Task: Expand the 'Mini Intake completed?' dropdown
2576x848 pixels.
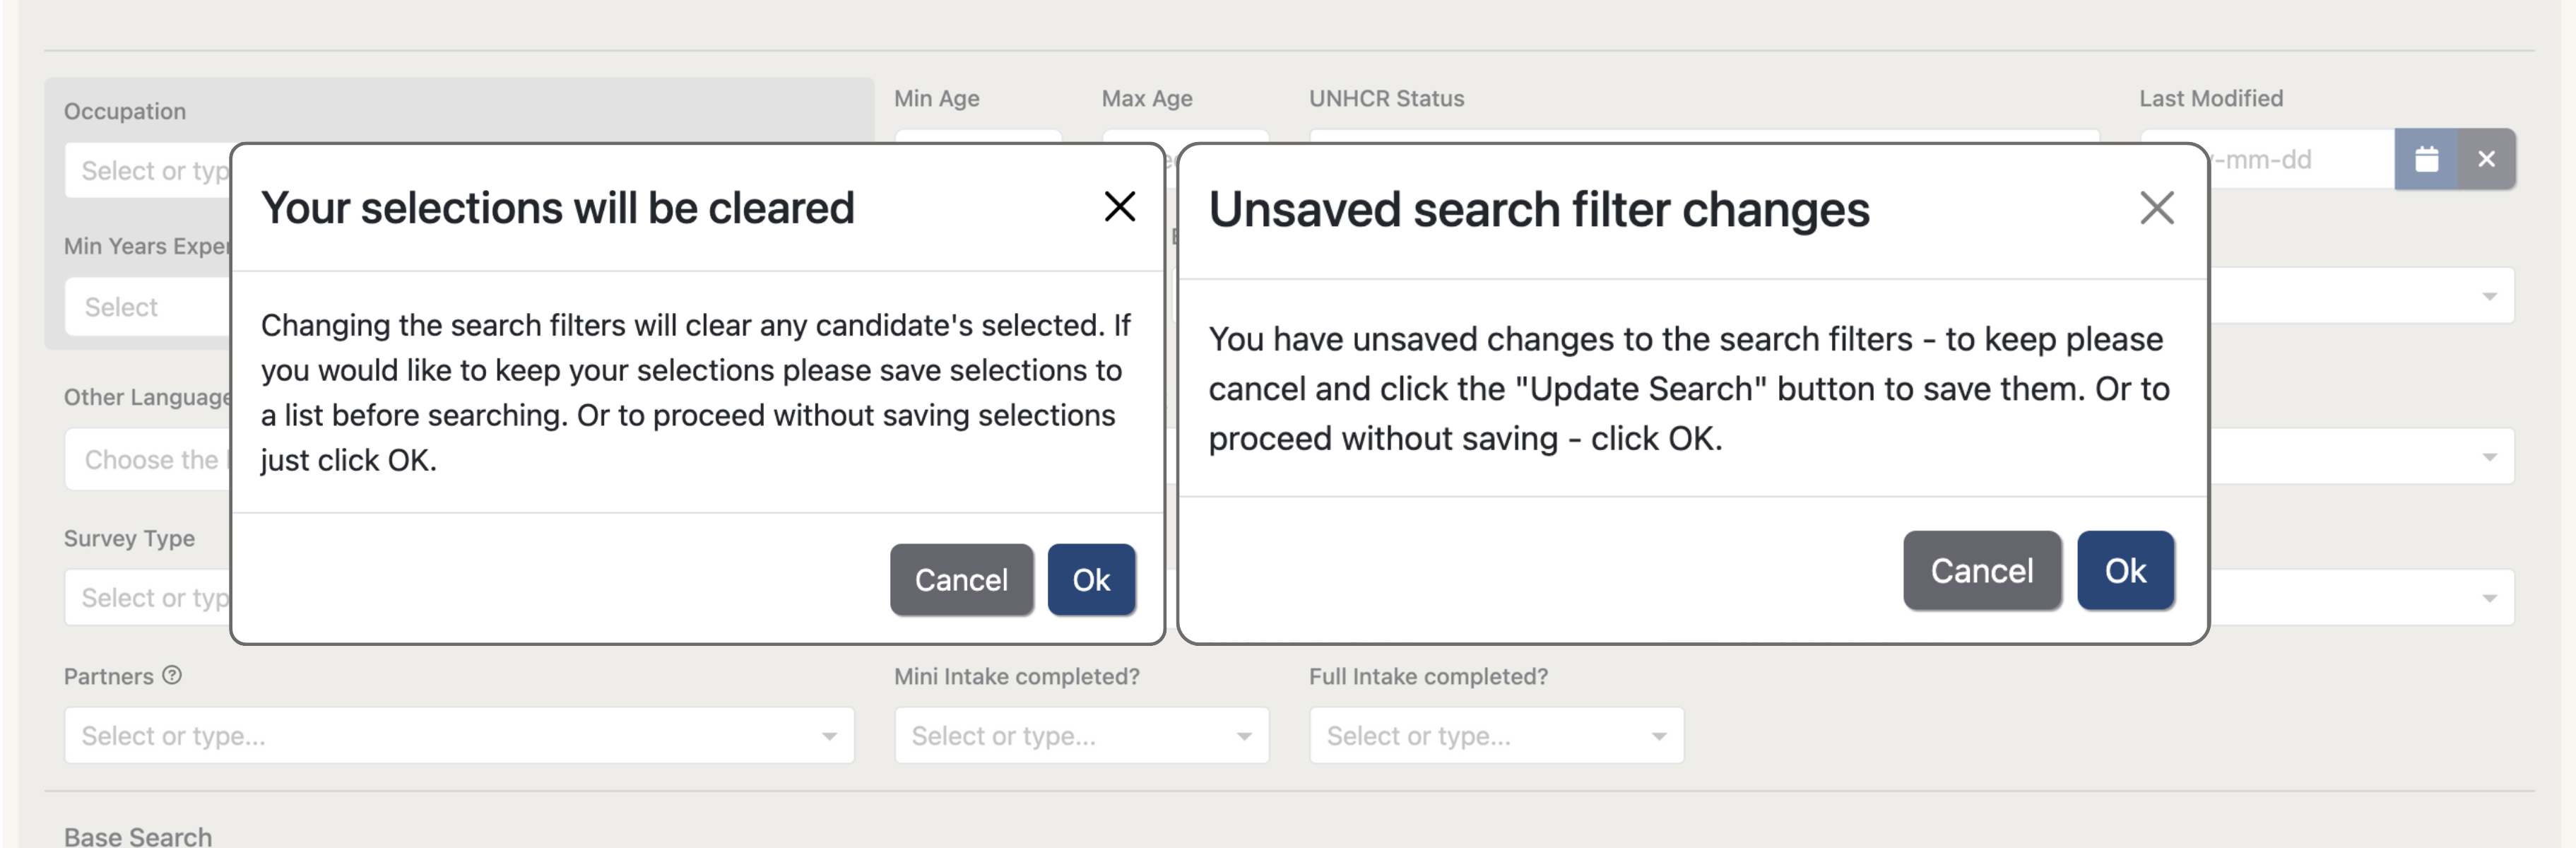Action: (1080, 735)
